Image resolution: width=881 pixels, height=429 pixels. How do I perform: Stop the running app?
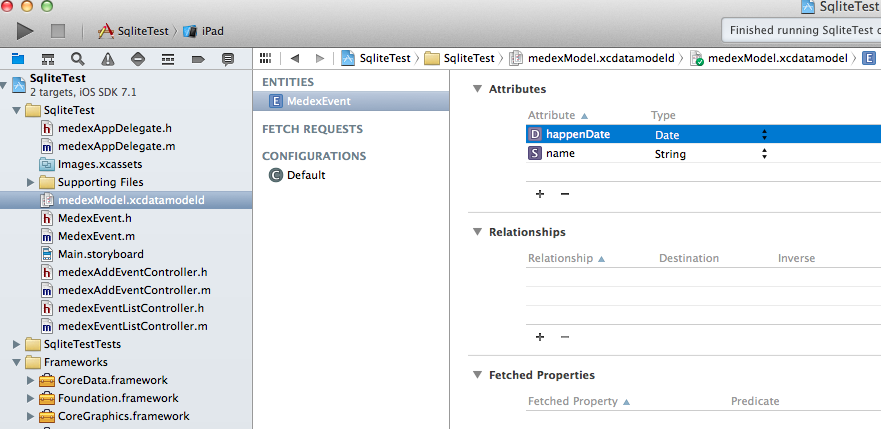click(x=58, y=31)
